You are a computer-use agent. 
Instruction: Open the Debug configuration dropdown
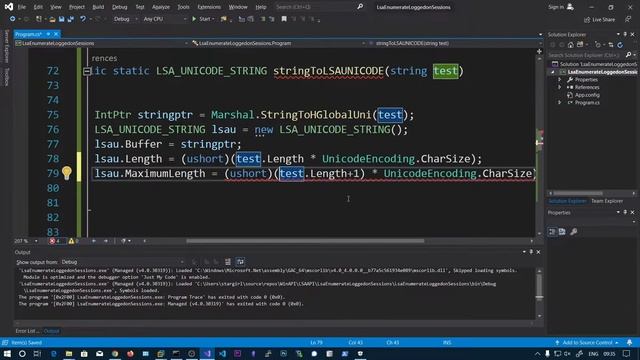coord(125,19)
